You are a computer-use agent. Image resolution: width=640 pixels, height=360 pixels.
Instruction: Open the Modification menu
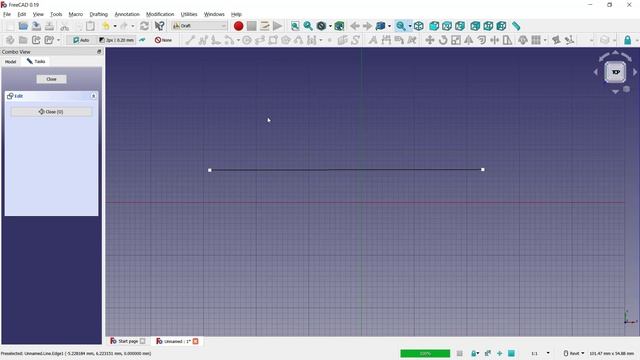pos(160,14)
